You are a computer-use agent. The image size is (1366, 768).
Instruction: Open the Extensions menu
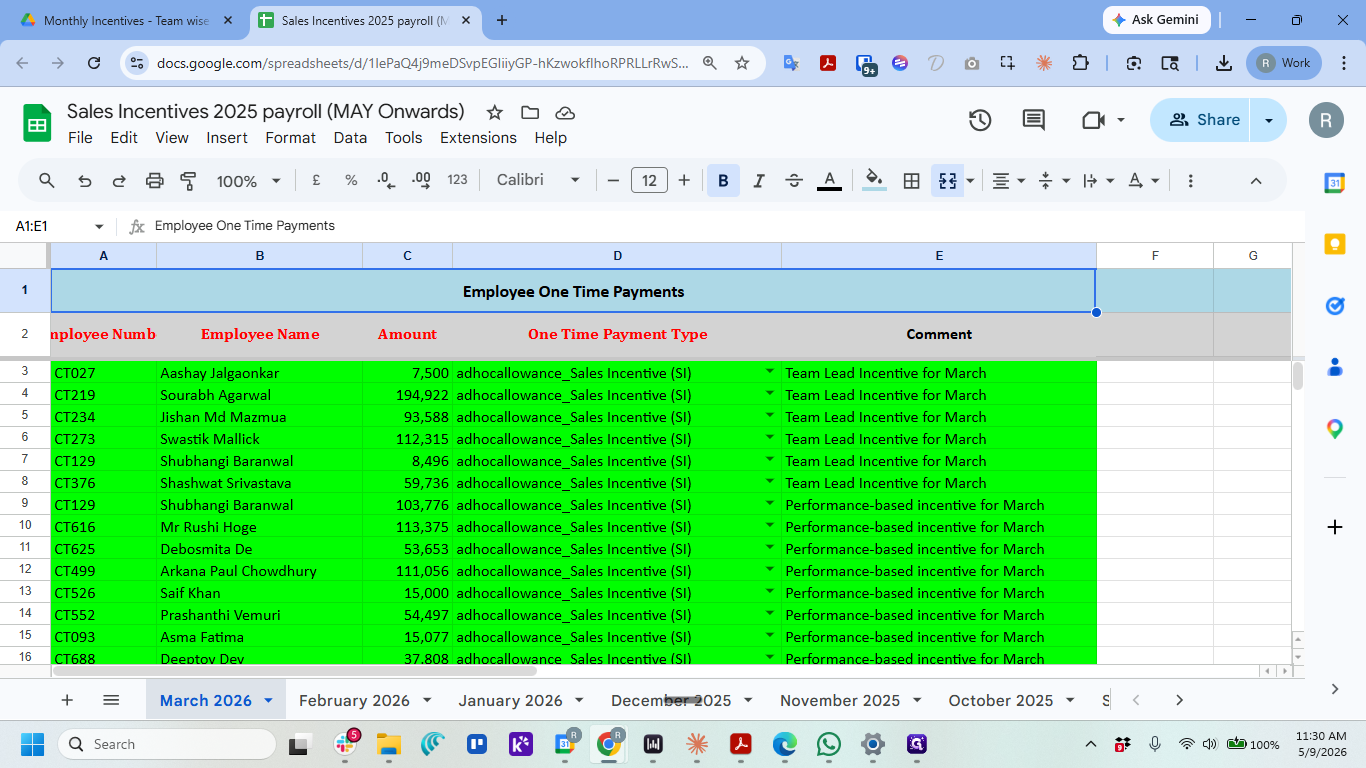(478, 138)
